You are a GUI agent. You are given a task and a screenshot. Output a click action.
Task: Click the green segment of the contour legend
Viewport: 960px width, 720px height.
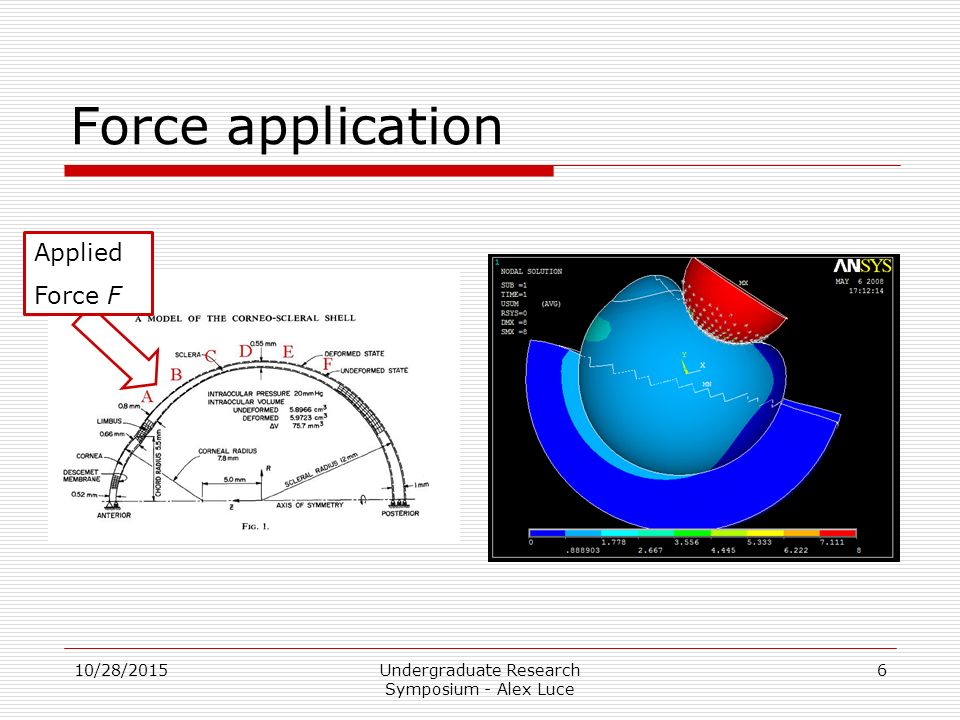(x=692, y=533)
